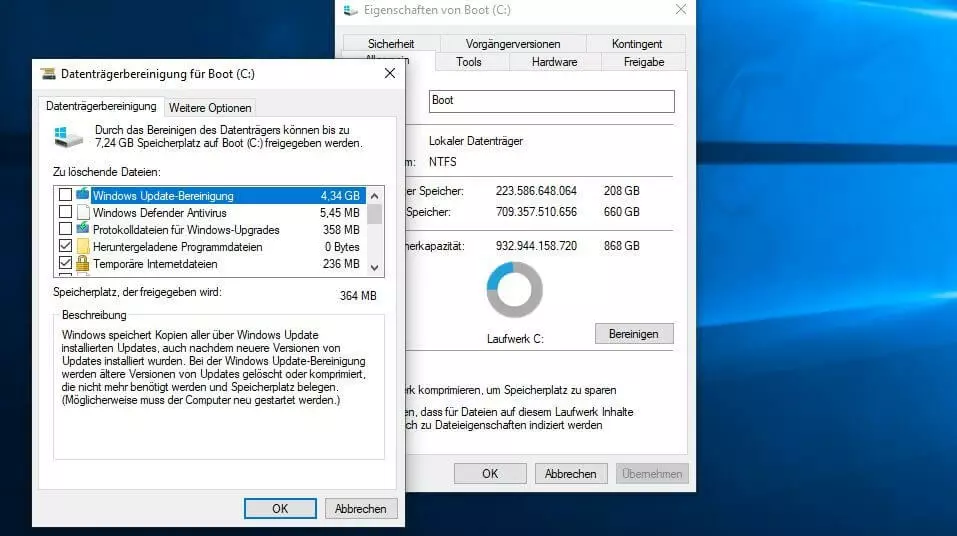Screen dimensions: 957x536
Task: Click the drive name field containing Boot
Action: [552, 101]
